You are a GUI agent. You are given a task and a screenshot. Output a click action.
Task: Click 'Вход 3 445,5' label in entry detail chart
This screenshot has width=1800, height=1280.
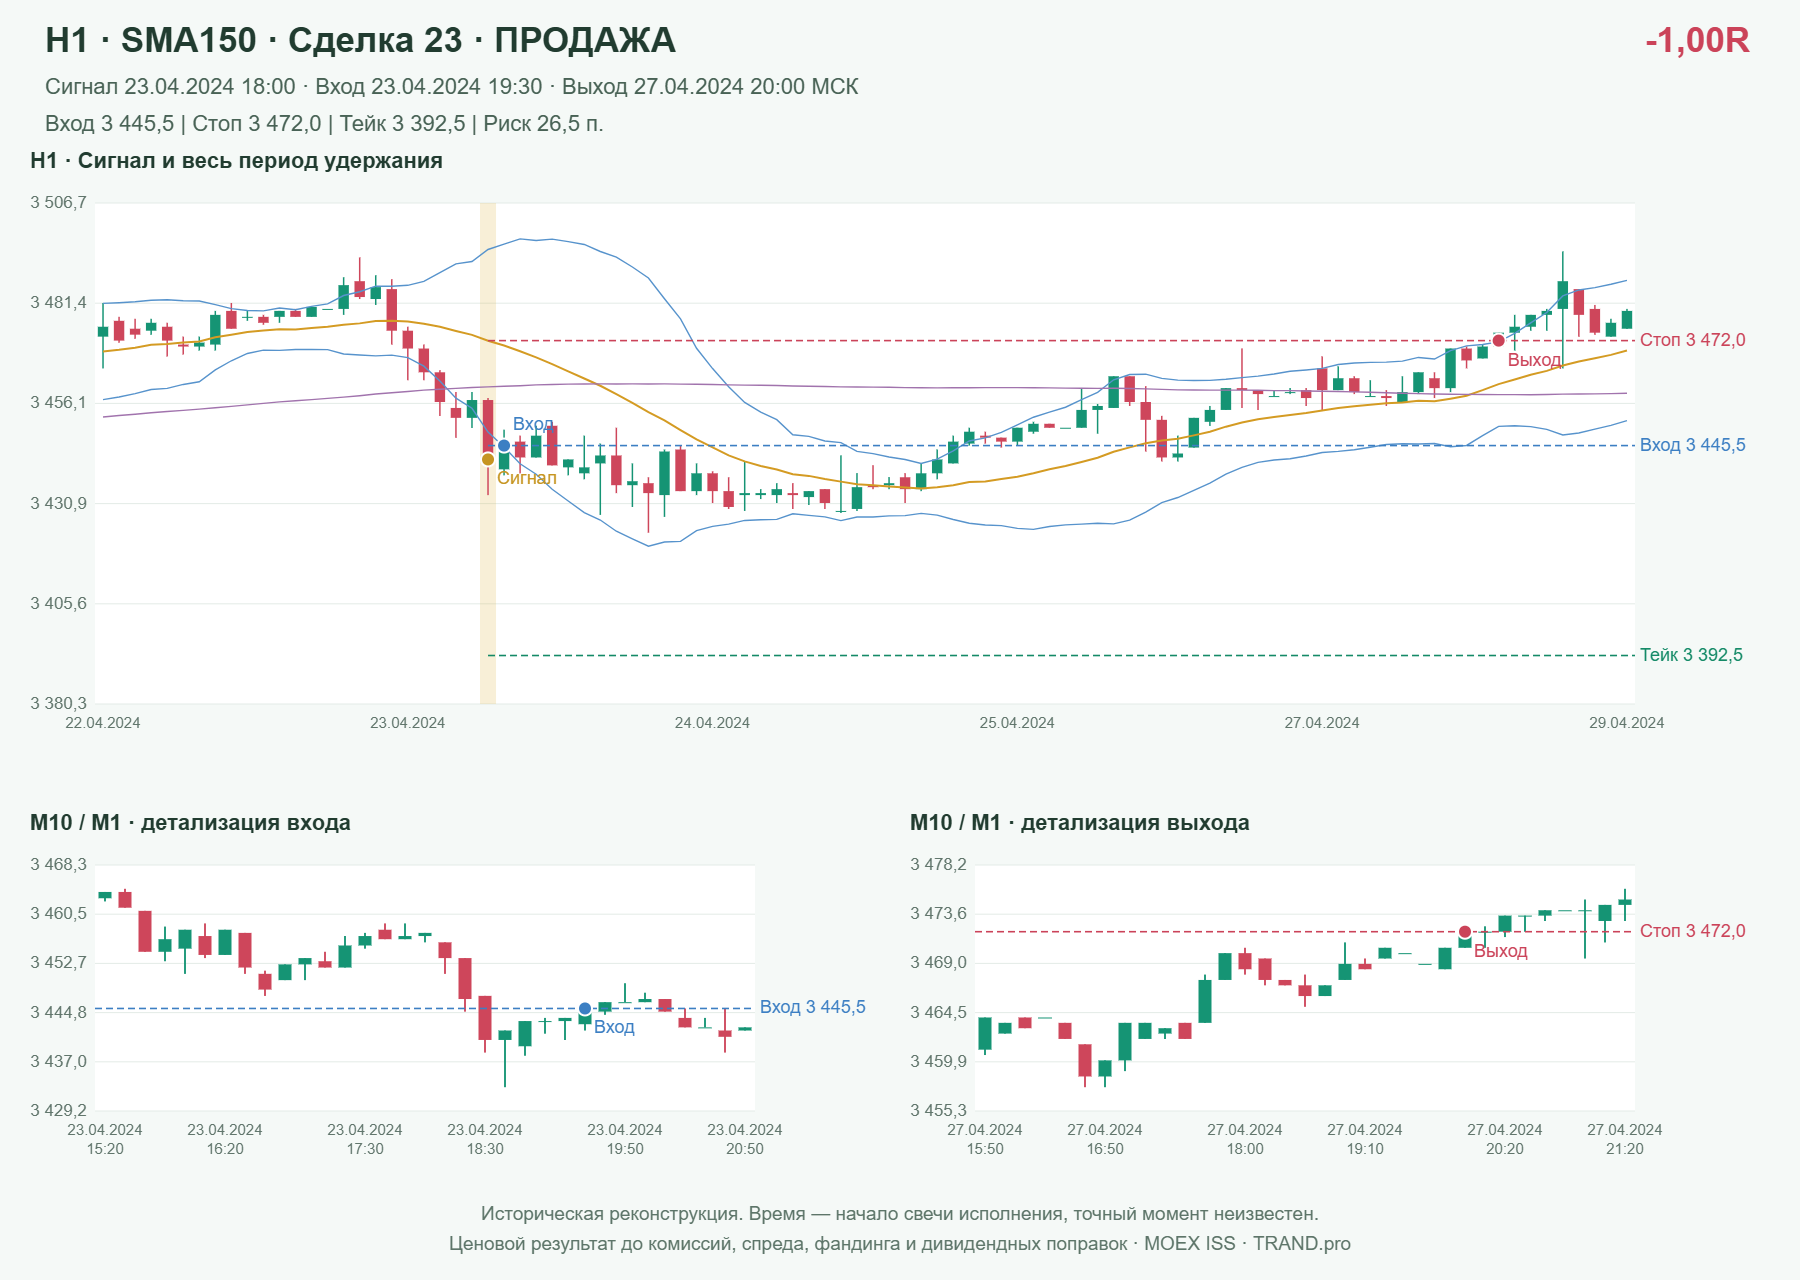click(x=813, y=1007)
